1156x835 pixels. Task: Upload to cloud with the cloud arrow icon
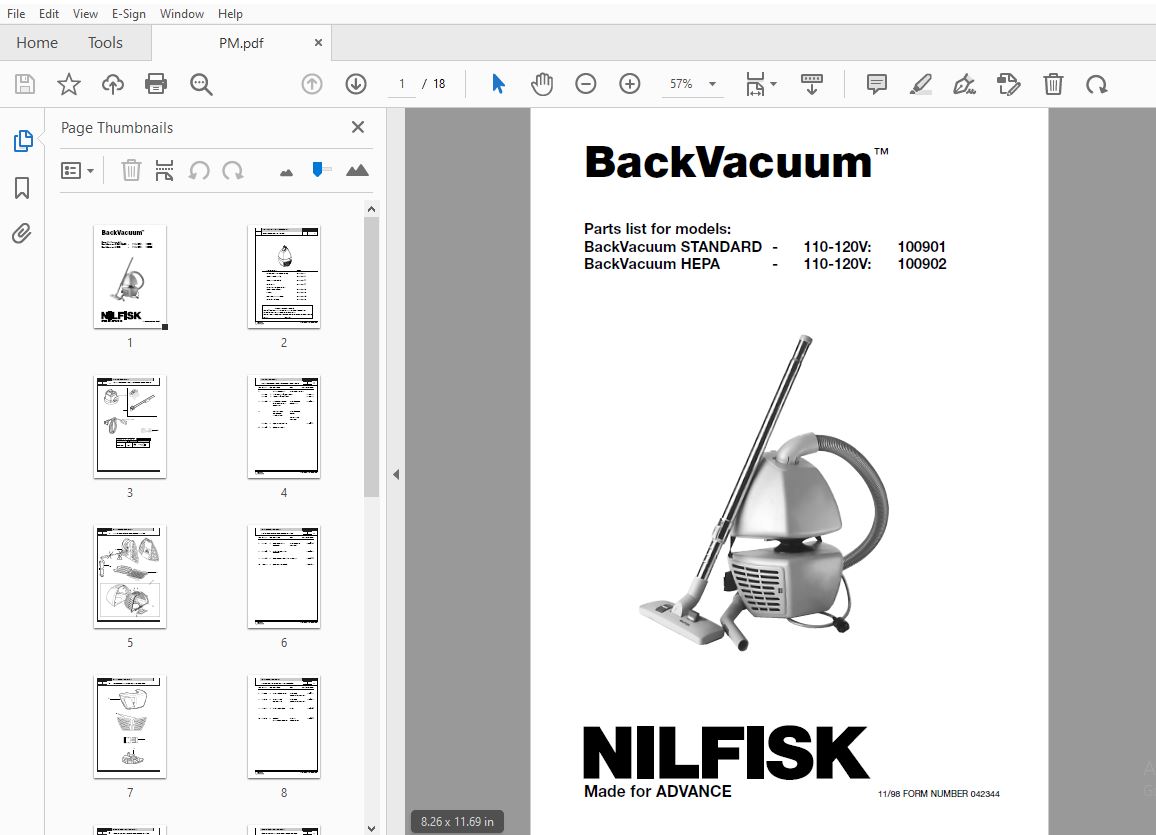point(113,84)
